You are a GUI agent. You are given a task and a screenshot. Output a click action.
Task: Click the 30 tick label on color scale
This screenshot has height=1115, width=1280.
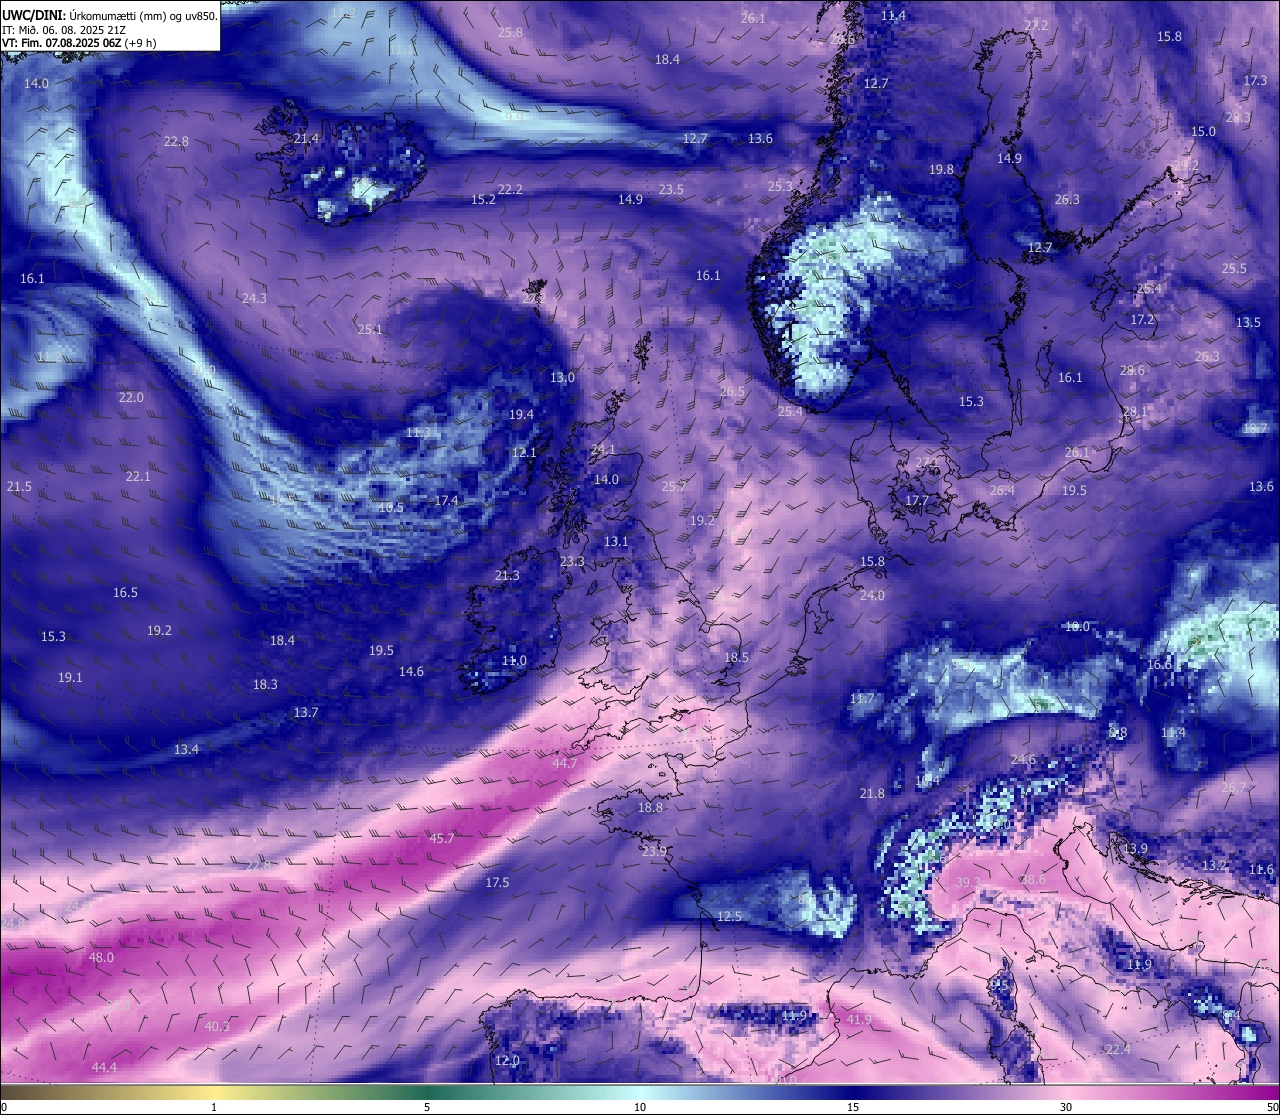pos(1066,1107)
